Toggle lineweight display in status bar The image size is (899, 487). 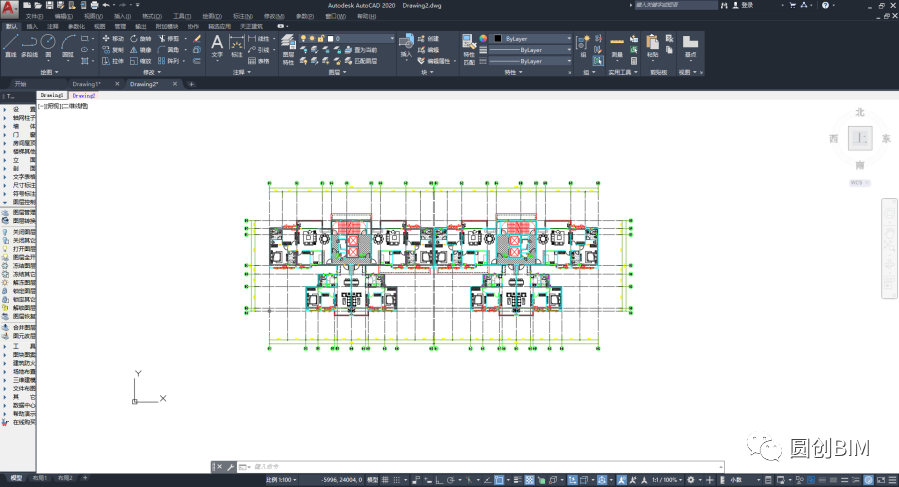[x=518, y=480]
